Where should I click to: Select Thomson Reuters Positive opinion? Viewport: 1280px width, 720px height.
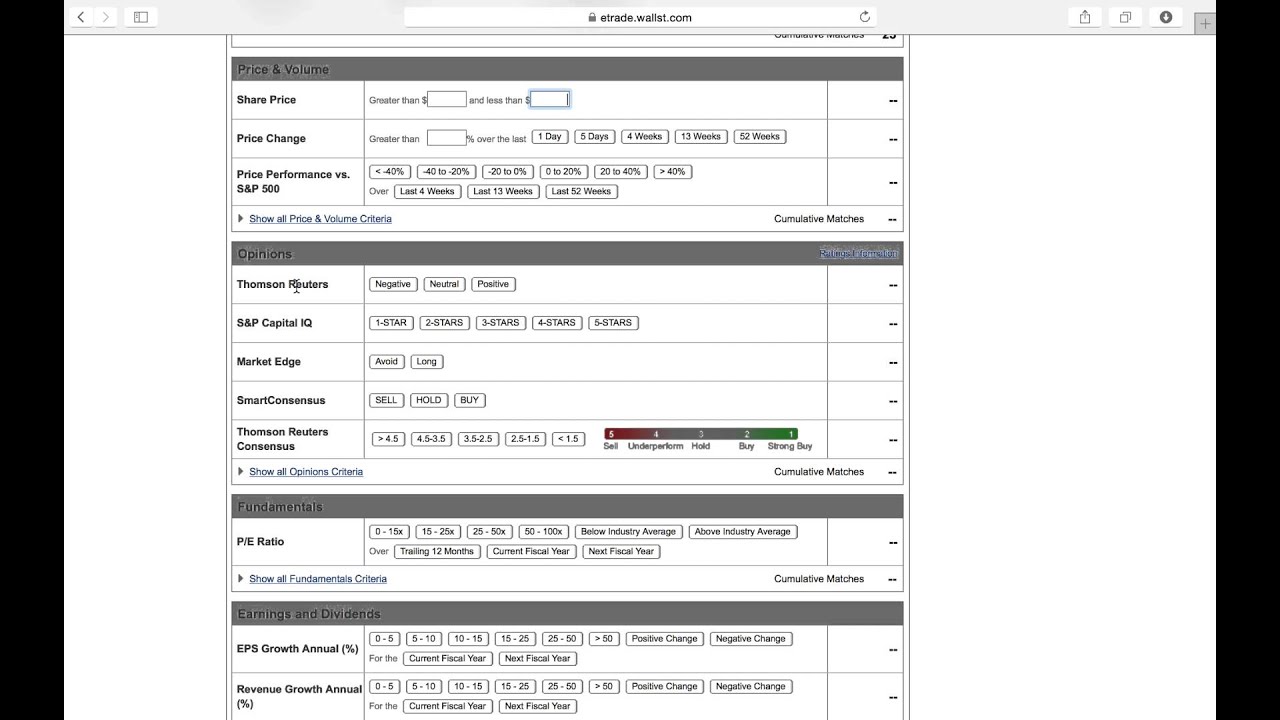tap(493, 284)
